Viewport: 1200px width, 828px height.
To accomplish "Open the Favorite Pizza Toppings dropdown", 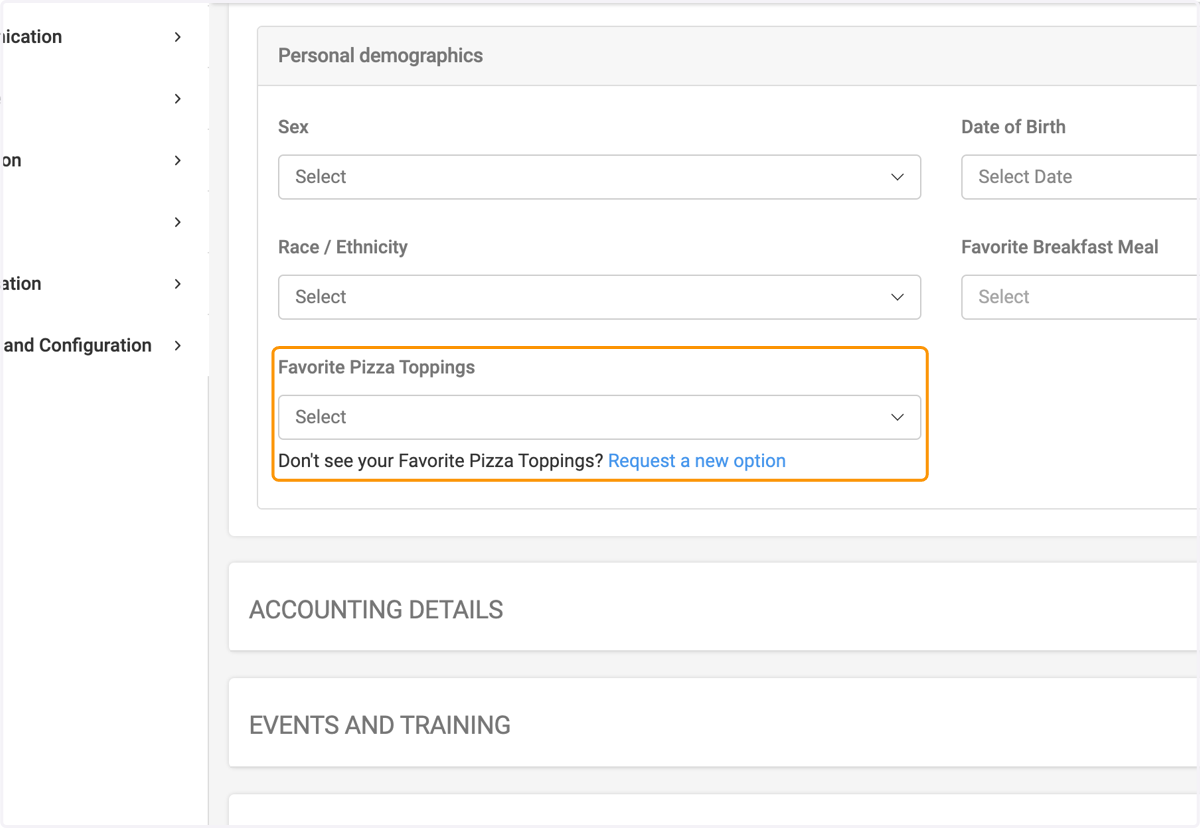I will (599, 417).
